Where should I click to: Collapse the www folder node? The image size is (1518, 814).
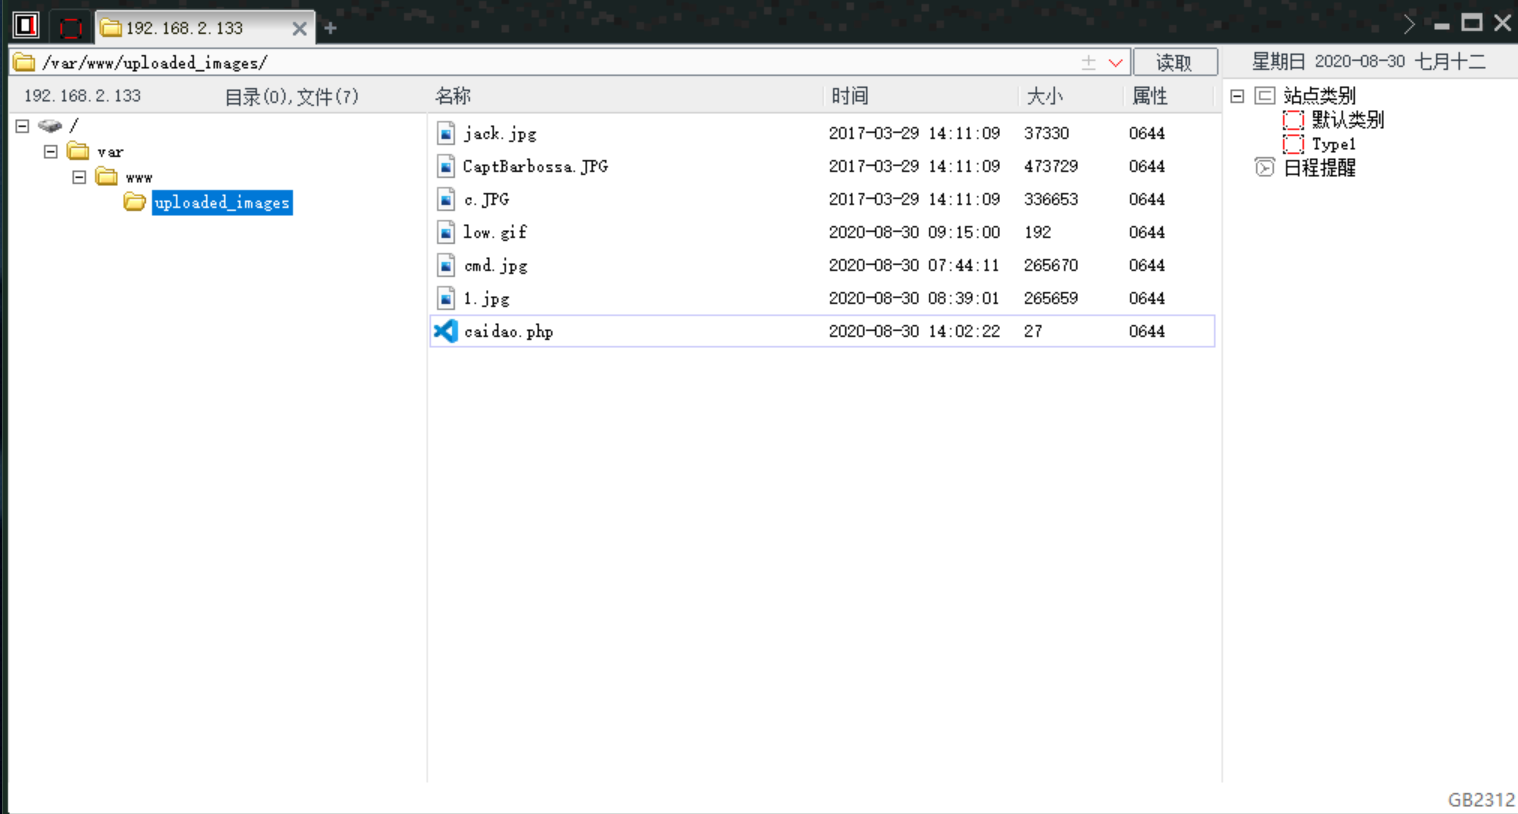[x=79, y=177]
